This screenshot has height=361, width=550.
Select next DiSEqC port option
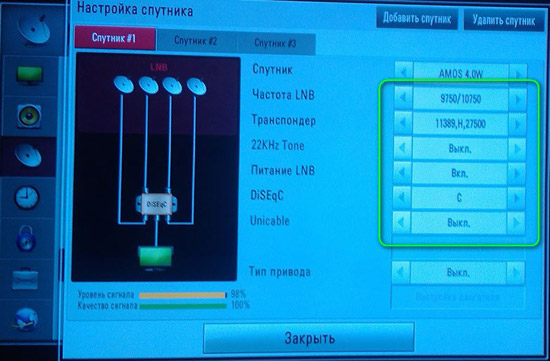[516, 198]
